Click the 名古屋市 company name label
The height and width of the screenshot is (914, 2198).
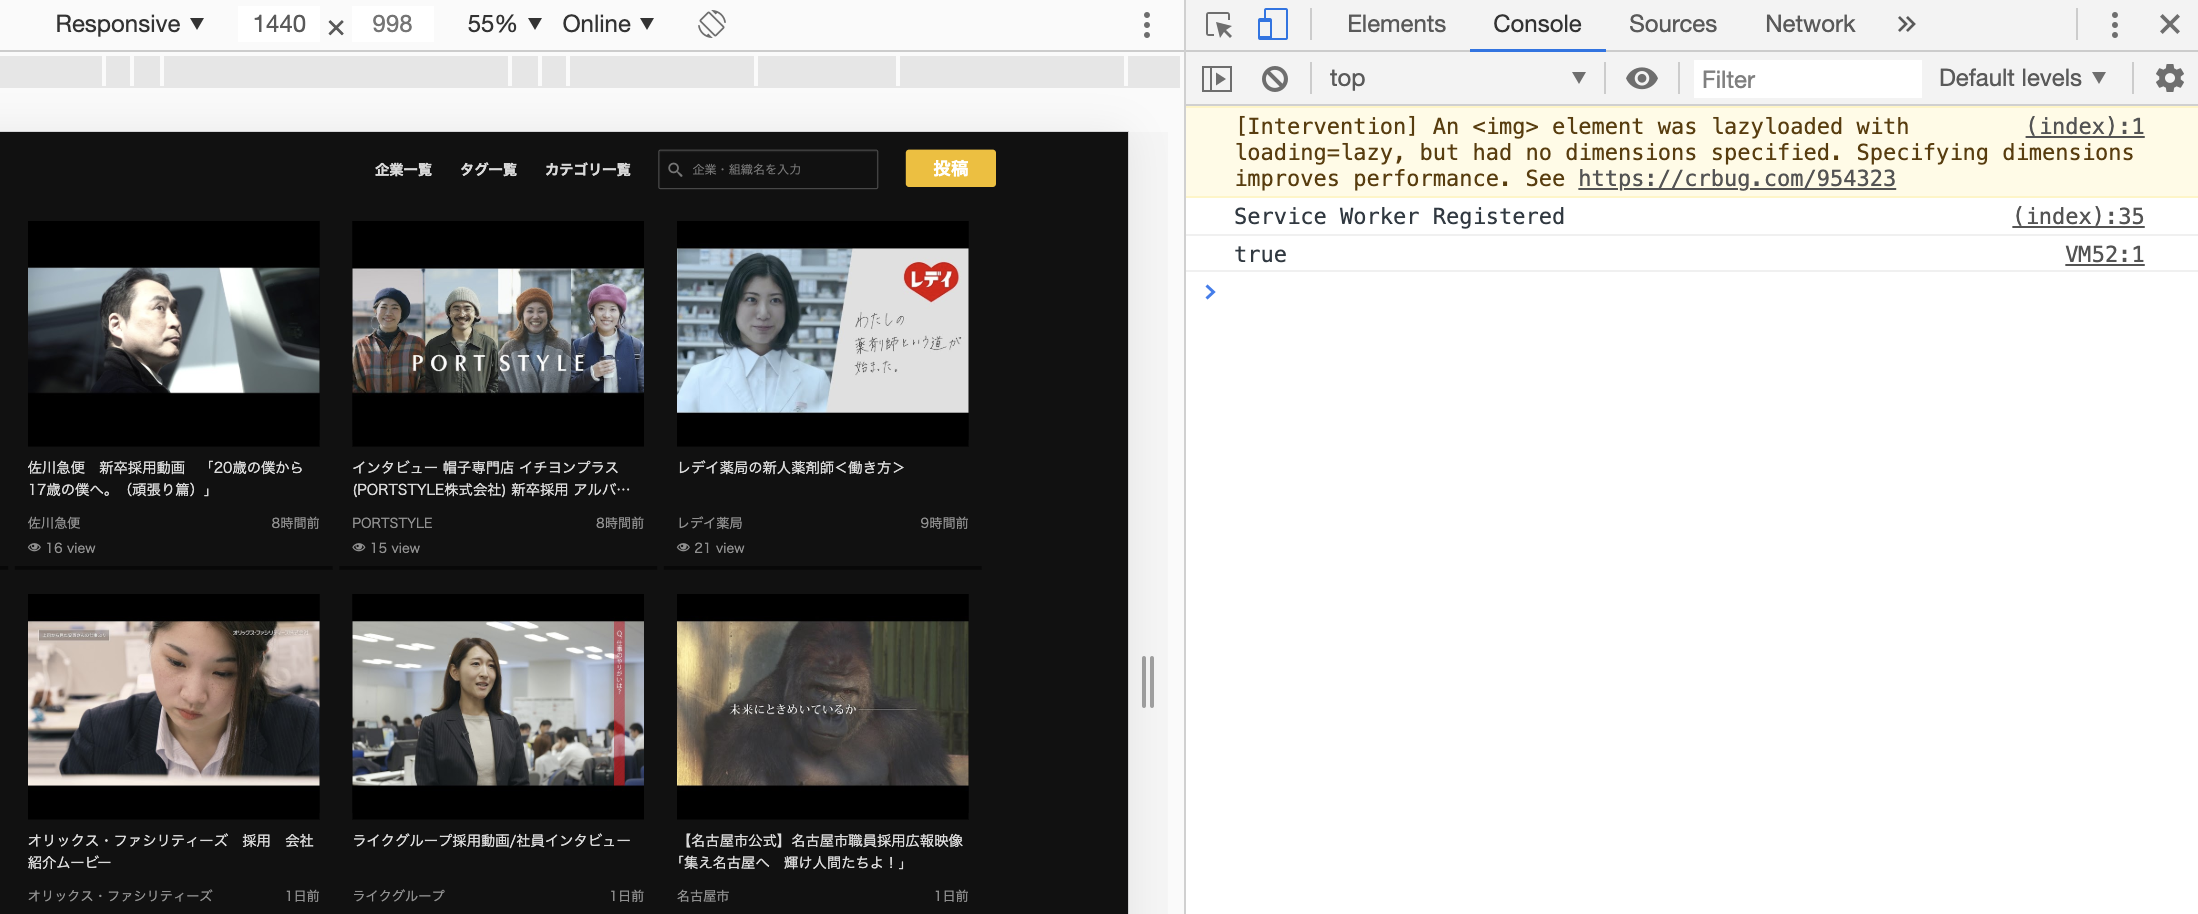tap(702, 896)
